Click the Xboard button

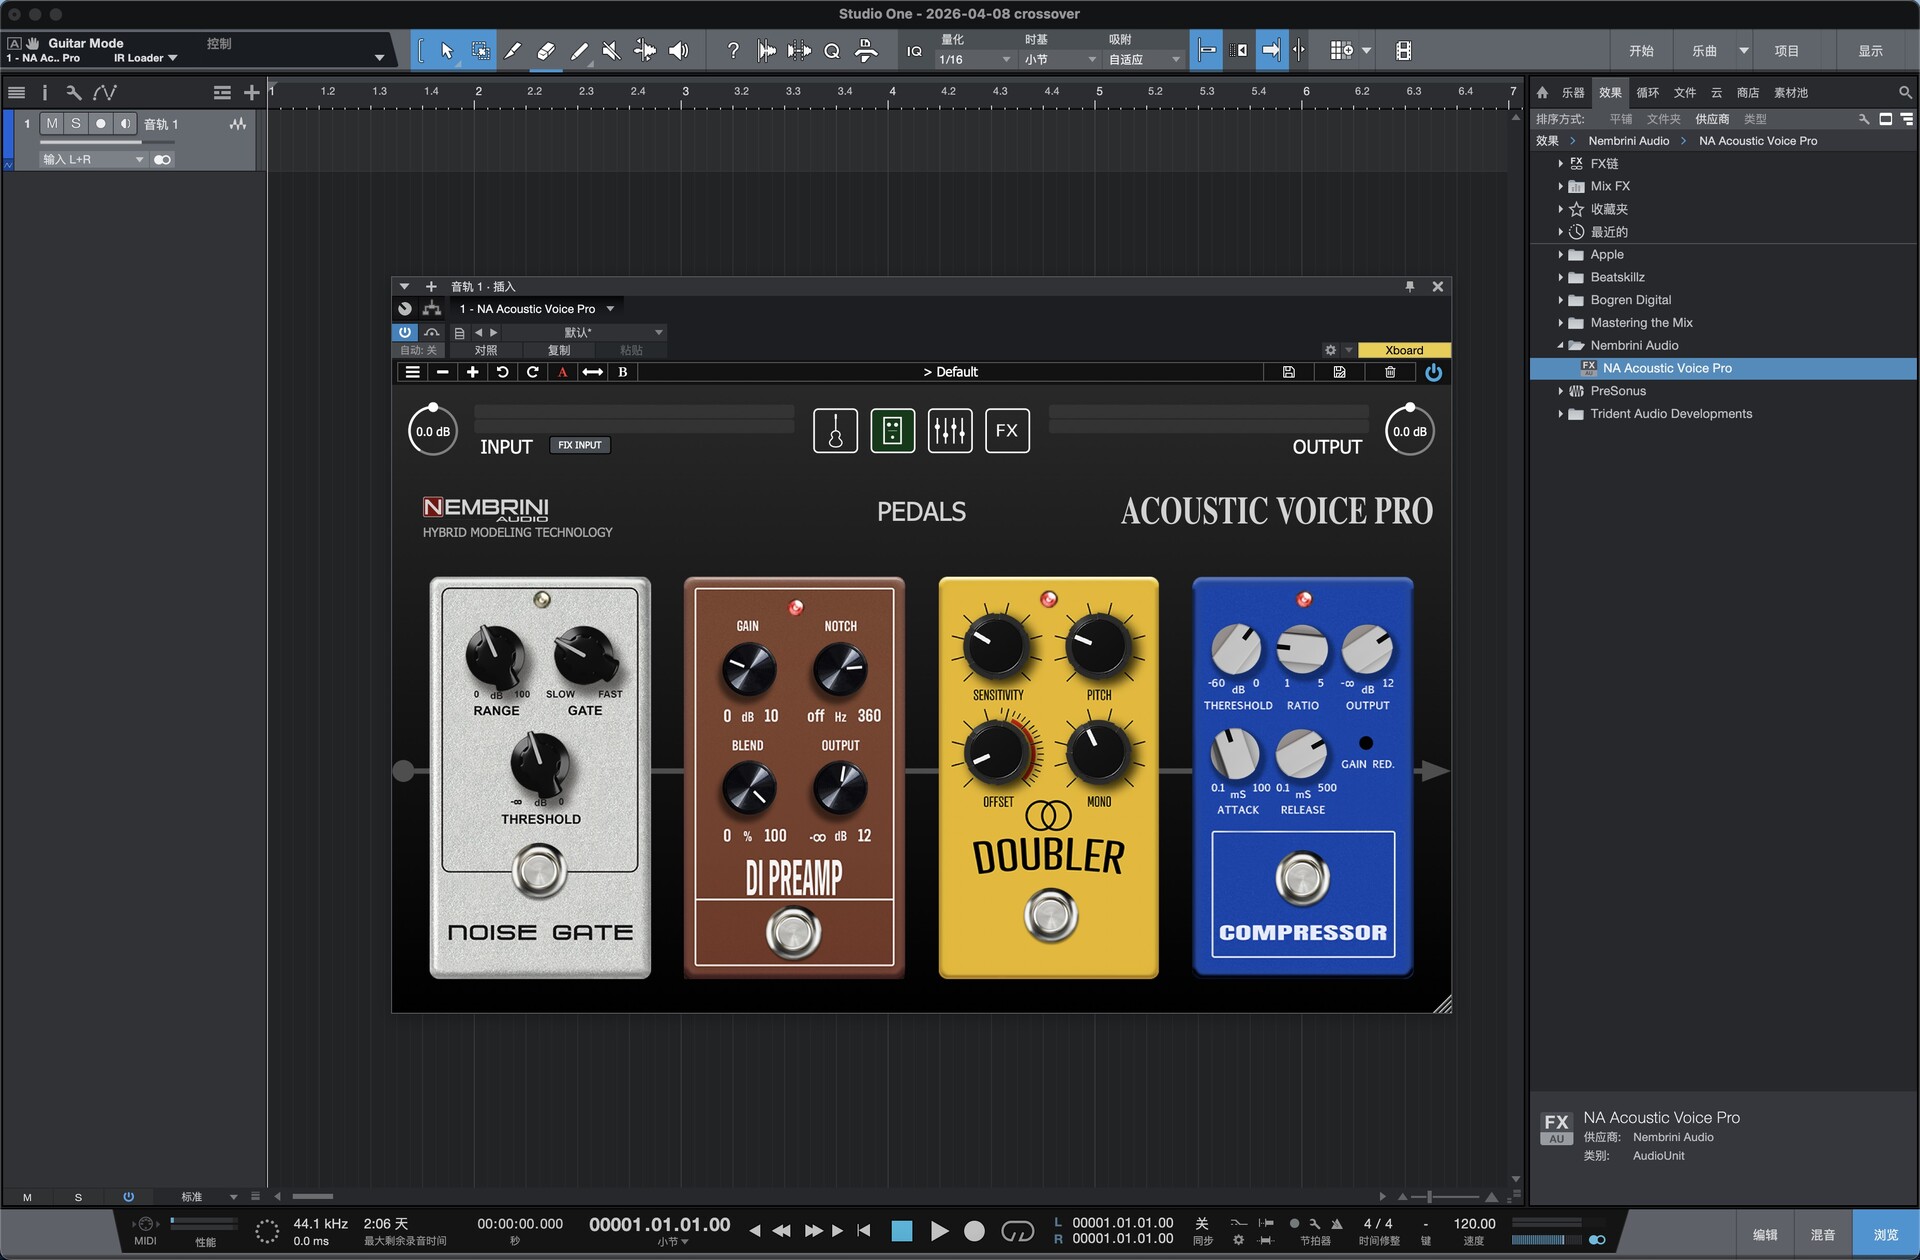(x=1403, y=350)
